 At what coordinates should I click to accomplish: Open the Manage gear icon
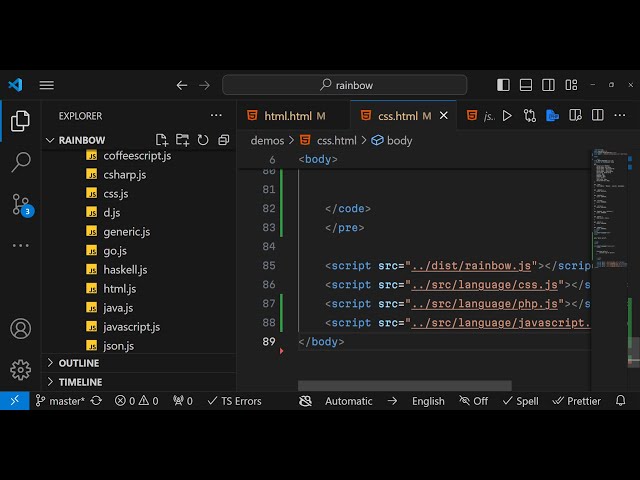[x=20, y=370]
